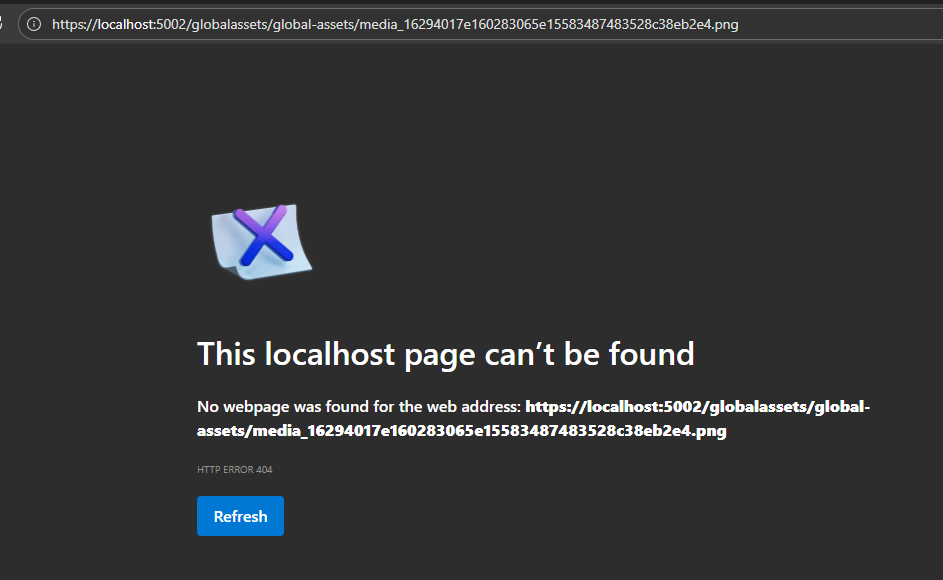Click the partially visible reload icon beside address bar

[1, 24]
